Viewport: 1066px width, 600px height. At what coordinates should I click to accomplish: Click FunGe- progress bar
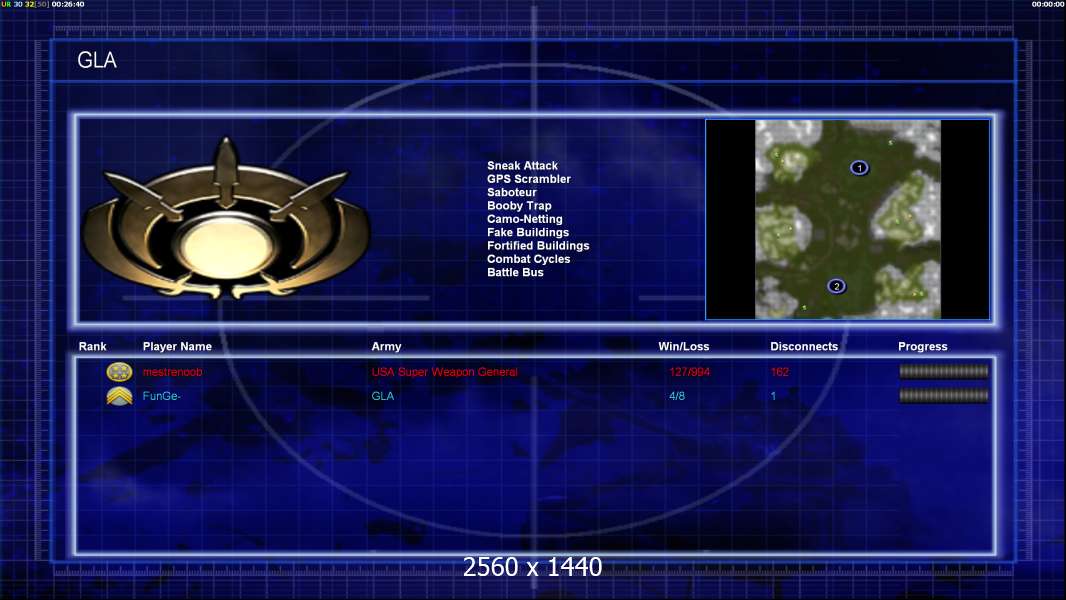(944, 395)
